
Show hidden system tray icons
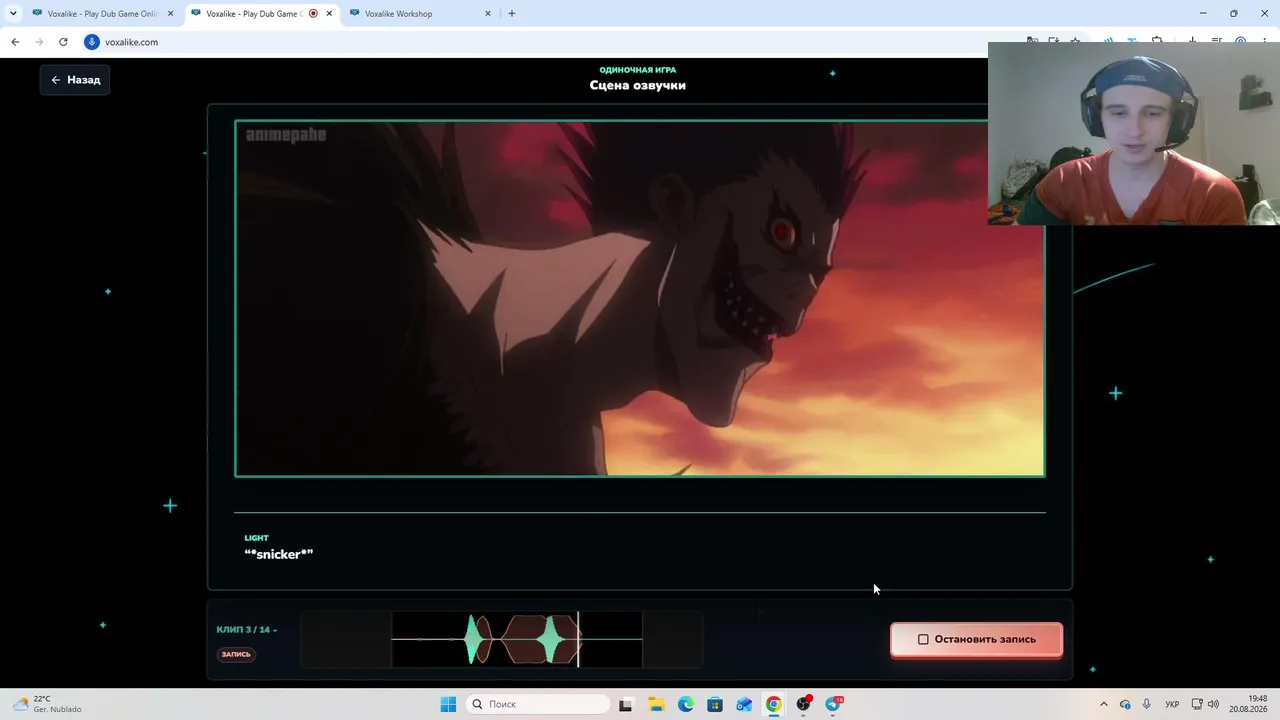[x=1104, y=704]
